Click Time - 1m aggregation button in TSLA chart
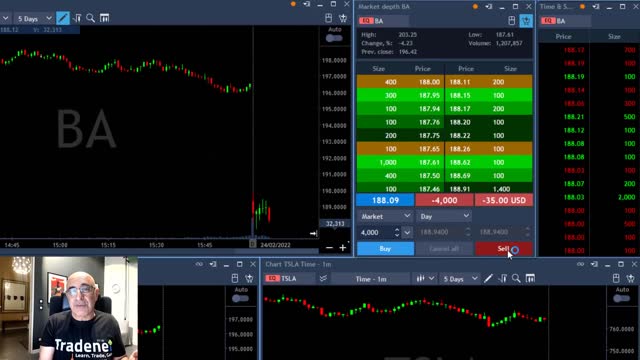This screenshot has width=640, height=360. coord(371,279)
